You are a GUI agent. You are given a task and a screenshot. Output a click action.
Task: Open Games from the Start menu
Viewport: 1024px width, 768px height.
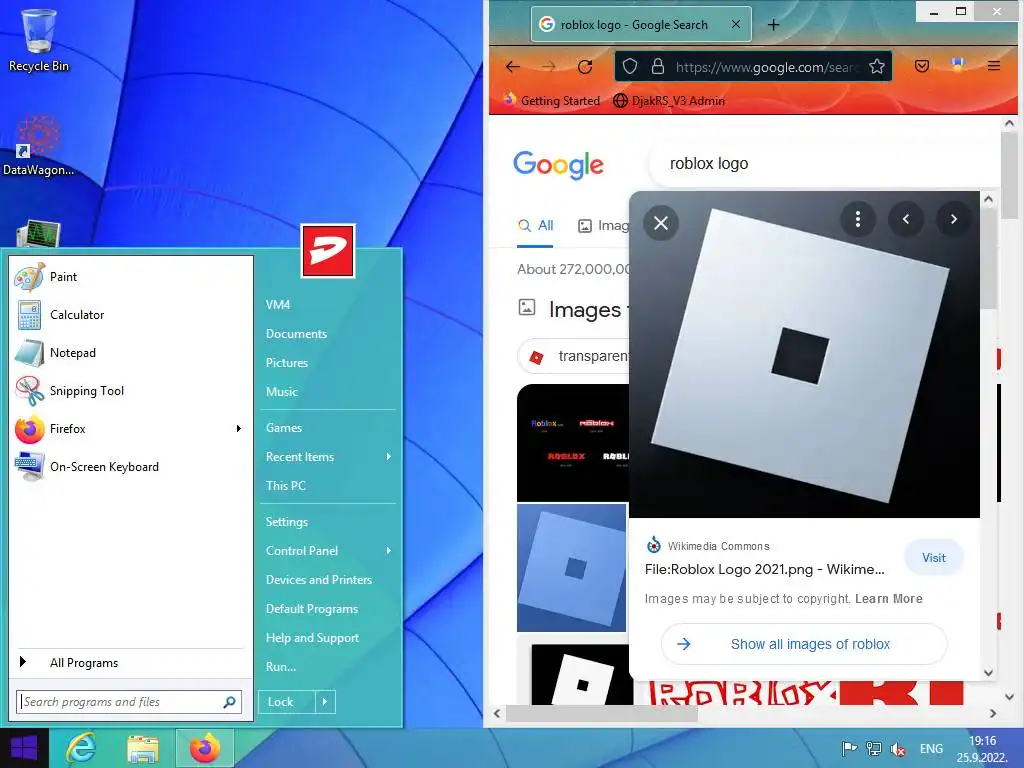(x=284, y=428)
